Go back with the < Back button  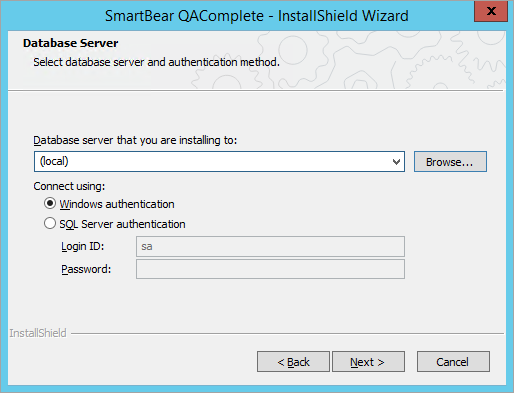293,361
